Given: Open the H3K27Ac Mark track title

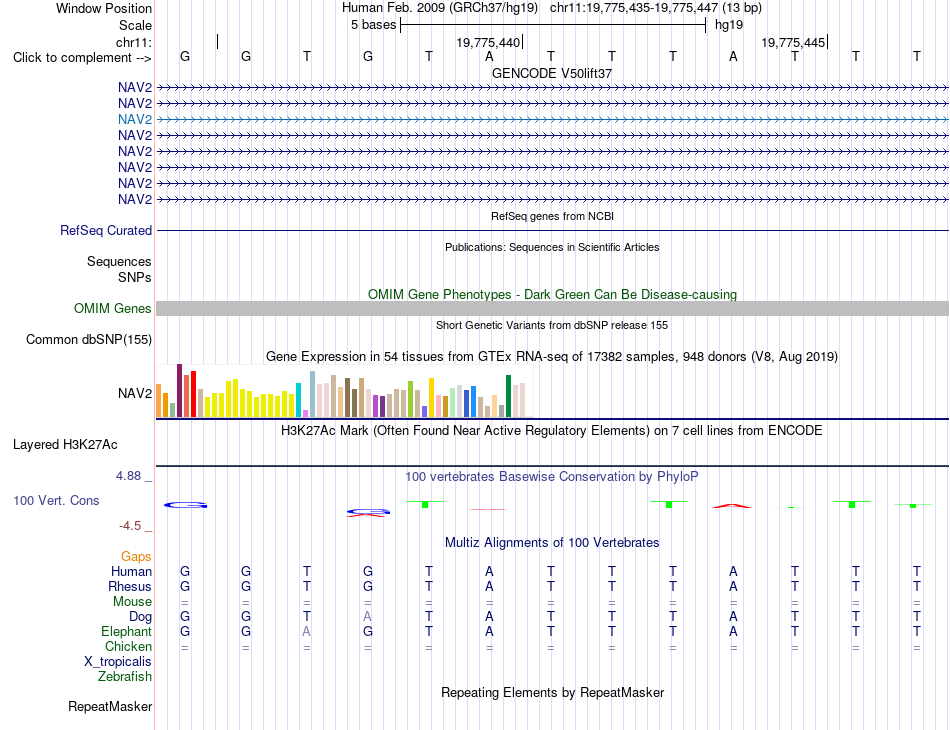Looking at the screenshot, I should point(552,431).
